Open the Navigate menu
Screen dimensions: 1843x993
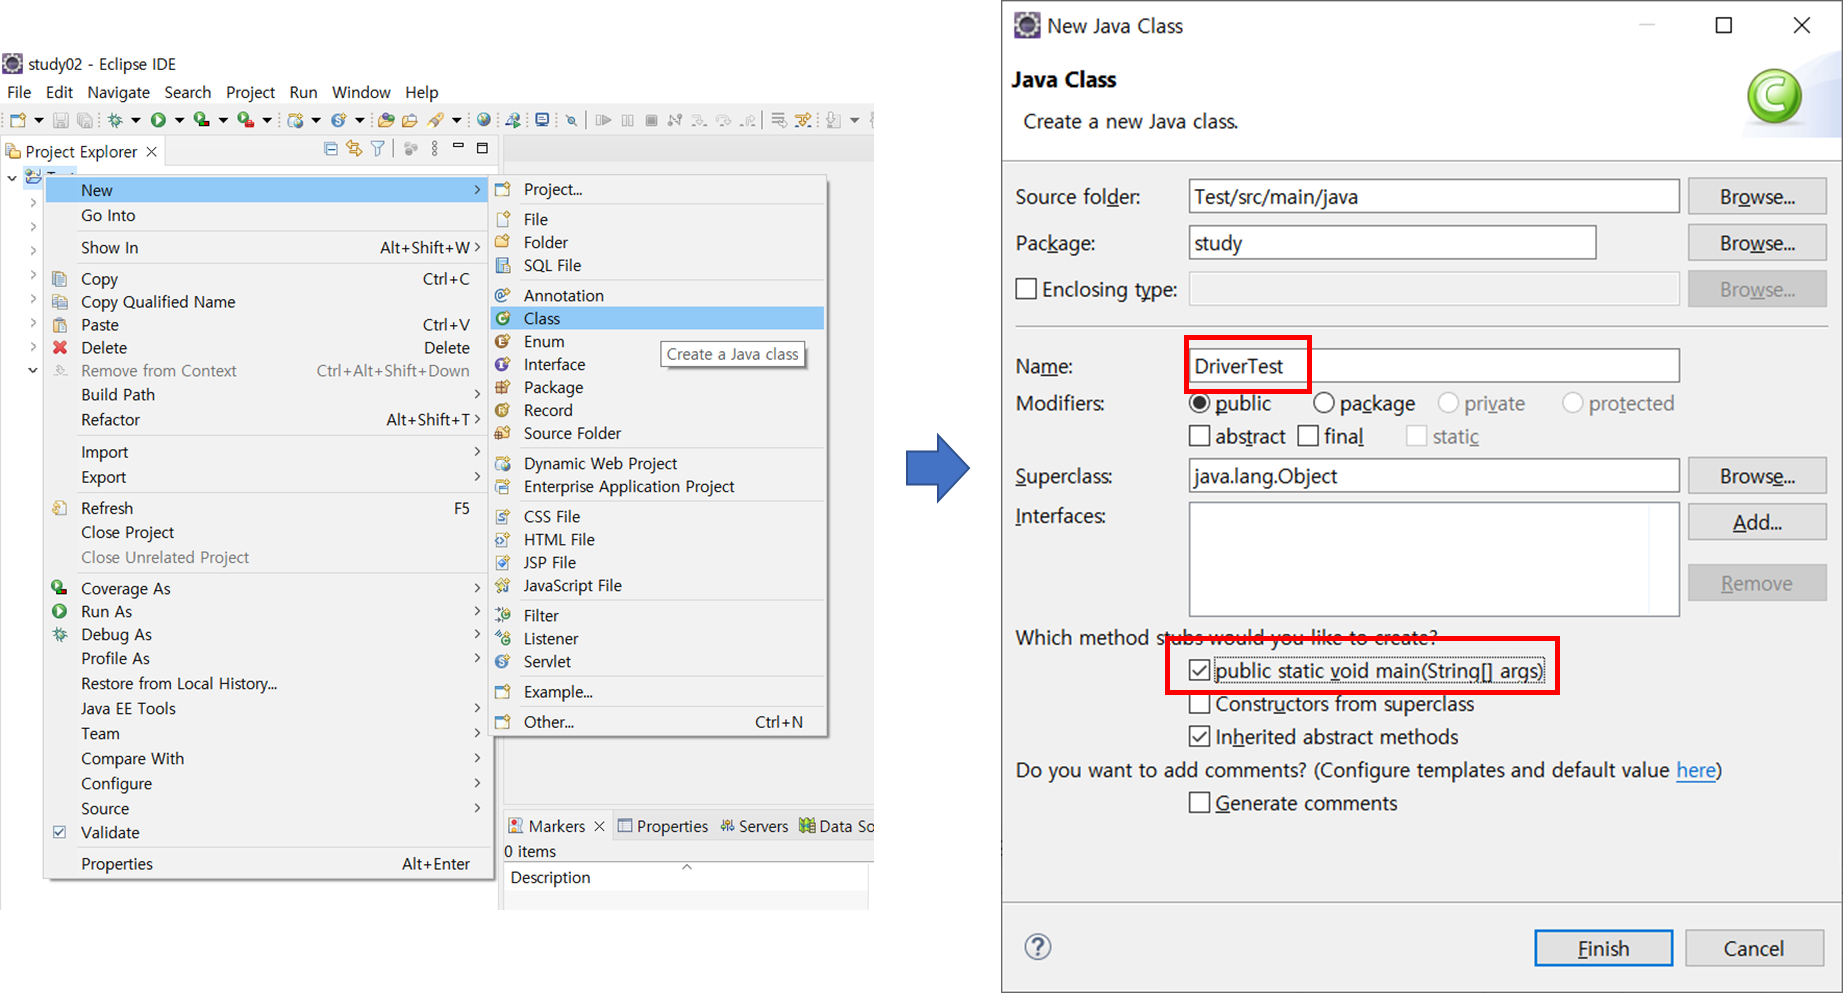(118, 92)
